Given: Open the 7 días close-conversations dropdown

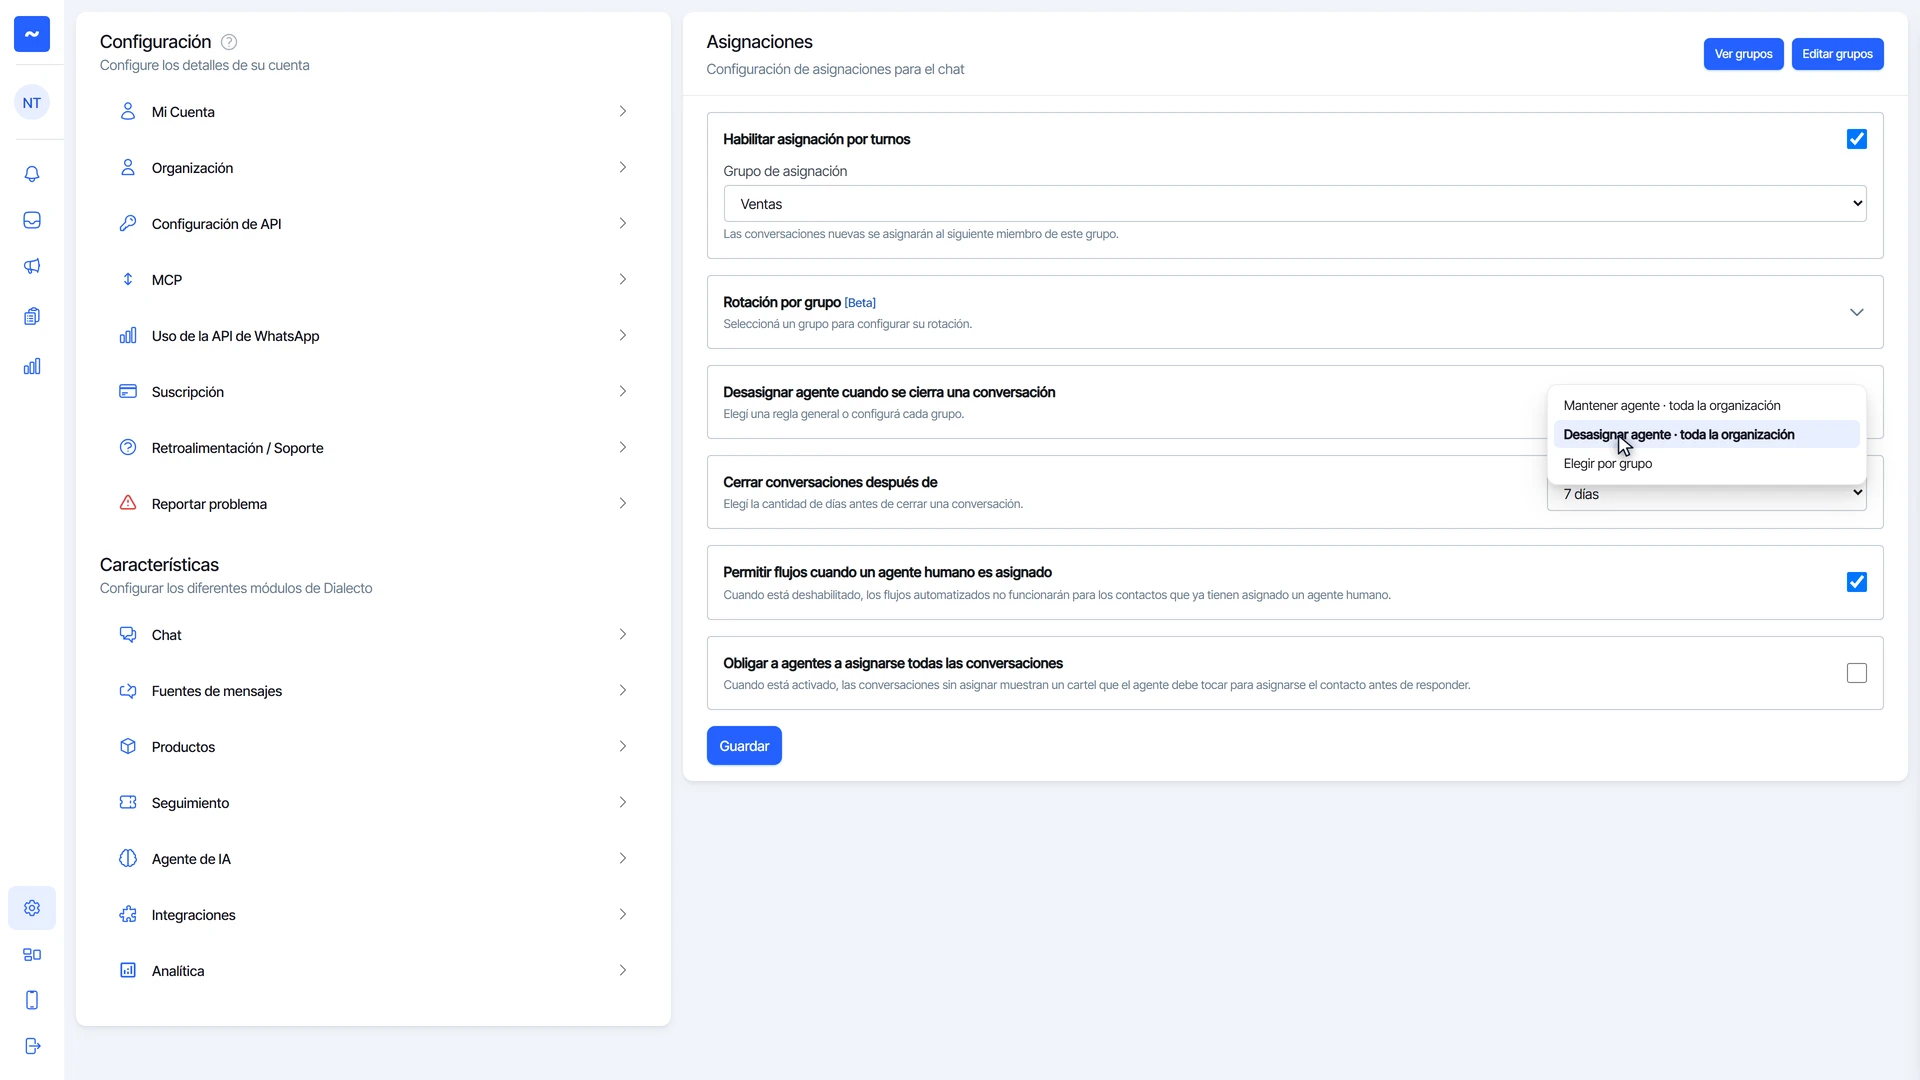Looking at the screenshot, I should click(1706, 494).
